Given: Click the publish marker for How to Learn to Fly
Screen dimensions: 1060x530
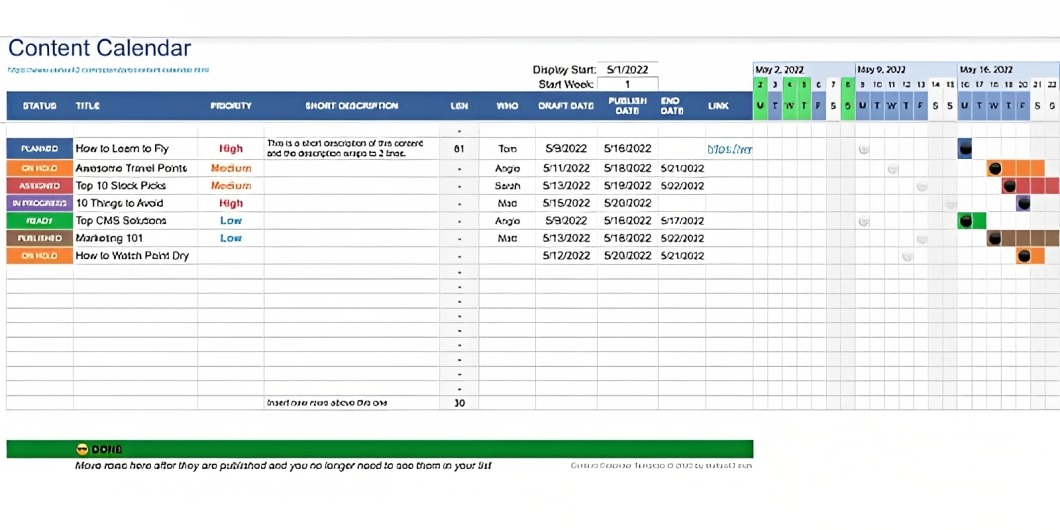Looking at the screenshot, I should tap(965, 149).
